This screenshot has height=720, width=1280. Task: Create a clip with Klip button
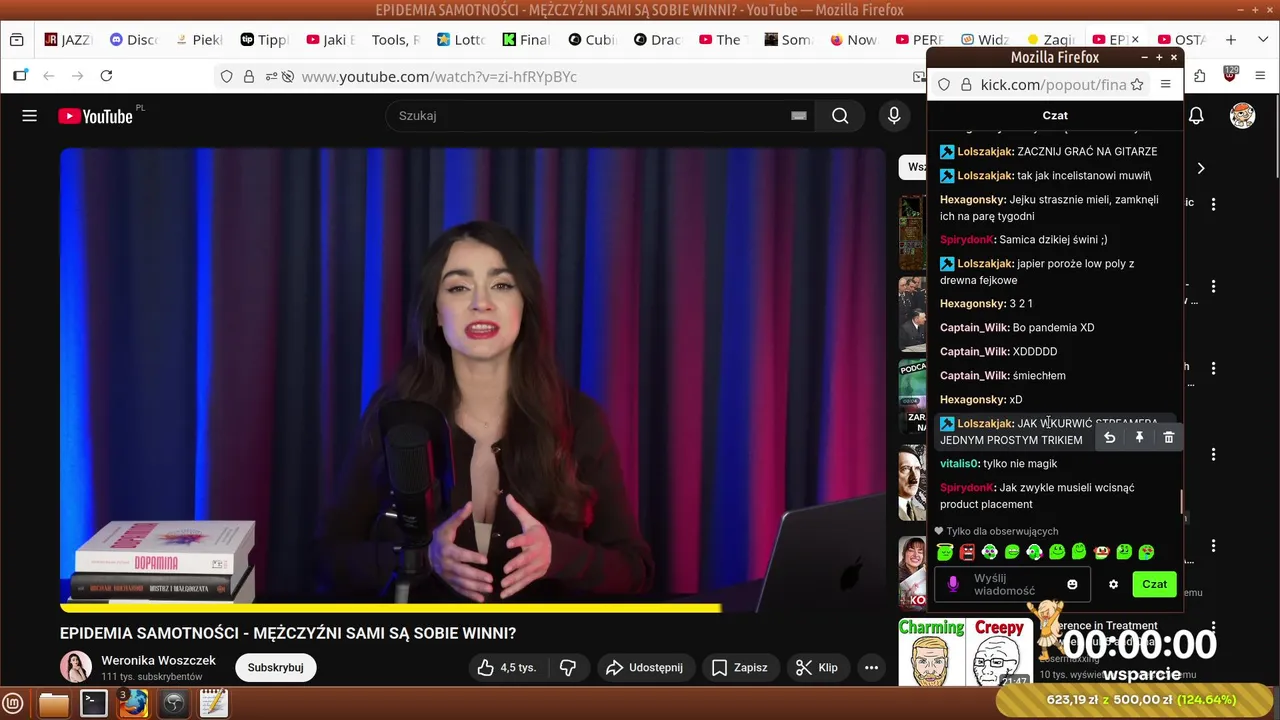pyautogui.click(x=817, y=668)
